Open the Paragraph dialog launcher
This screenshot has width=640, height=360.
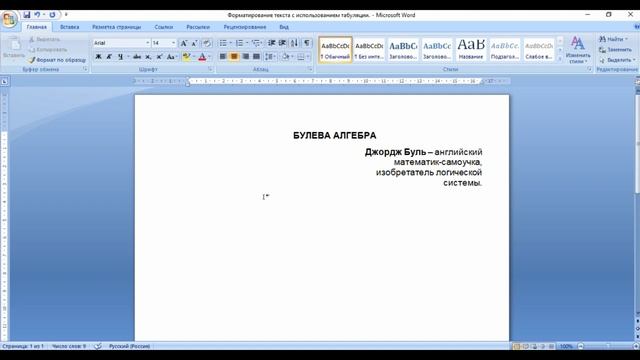point(310,69)
